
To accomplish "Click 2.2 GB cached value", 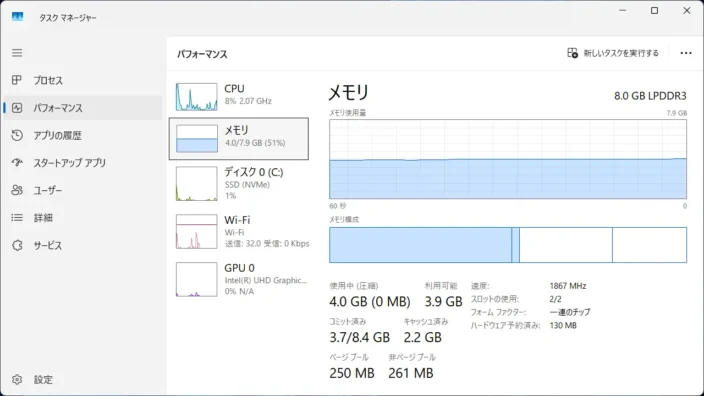I will click(x=422, y=337).
